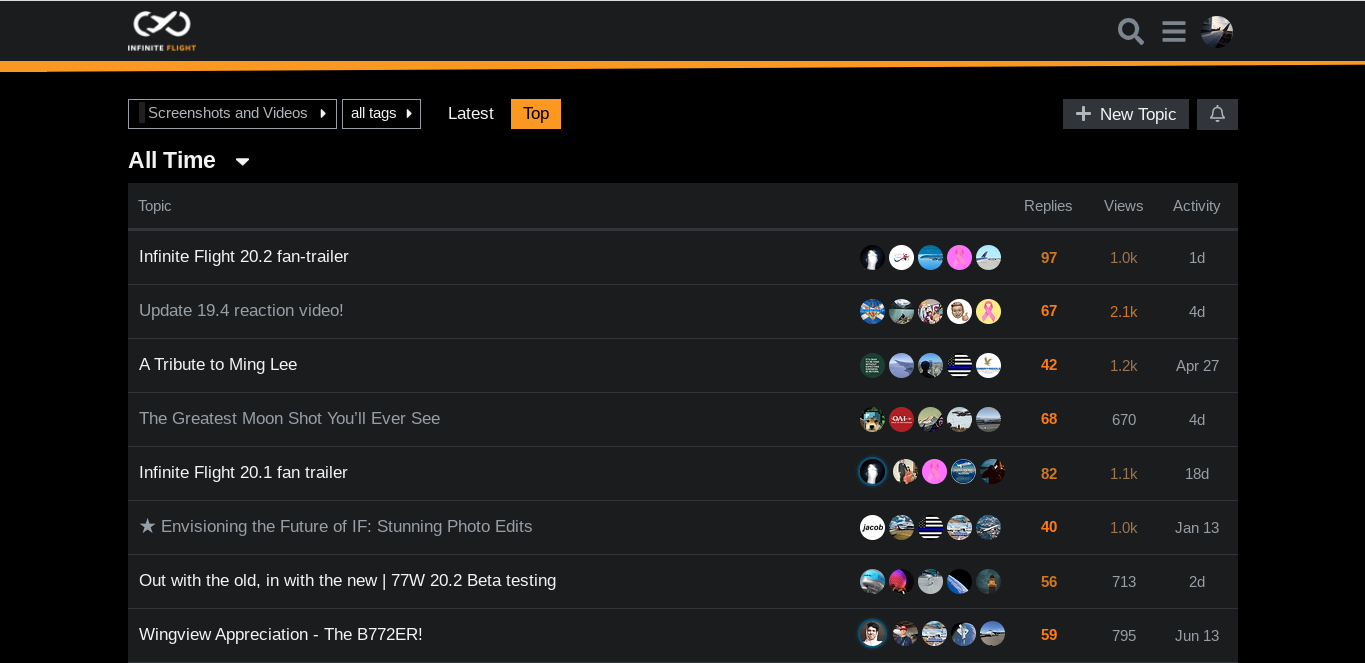Sort by Activity column header
Viewport: 1365px width, 663px height.
1197,206
